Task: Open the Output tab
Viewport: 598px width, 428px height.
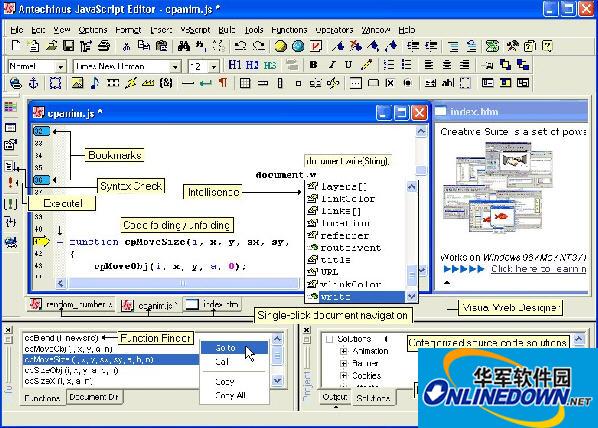Action: (x=334, y=397)
